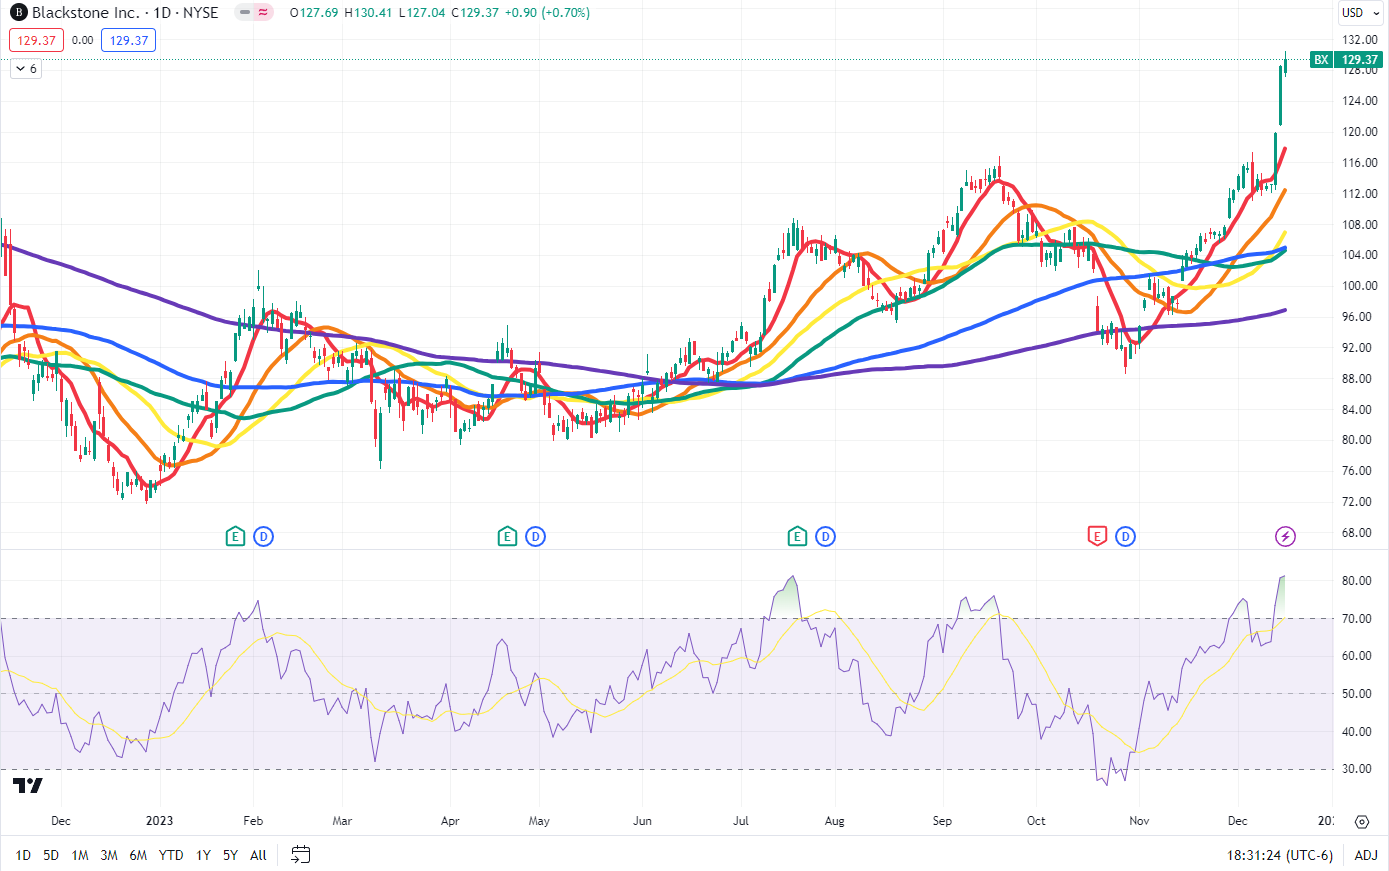Select the All time range
1389x871 pixels.
coord(258,855)
